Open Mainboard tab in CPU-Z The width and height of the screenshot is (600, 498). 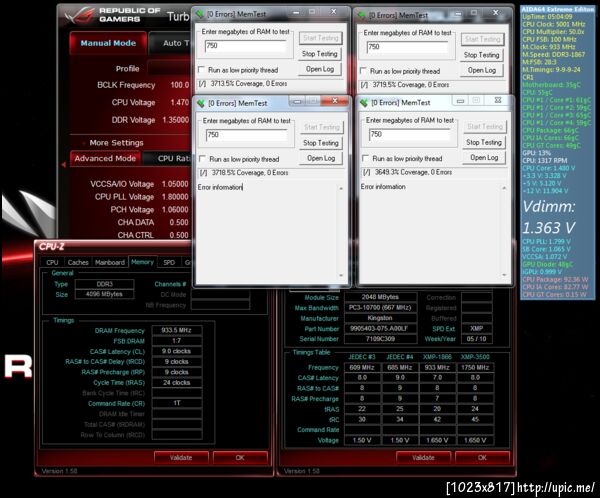pyautogui.click(x=110, y=262)
